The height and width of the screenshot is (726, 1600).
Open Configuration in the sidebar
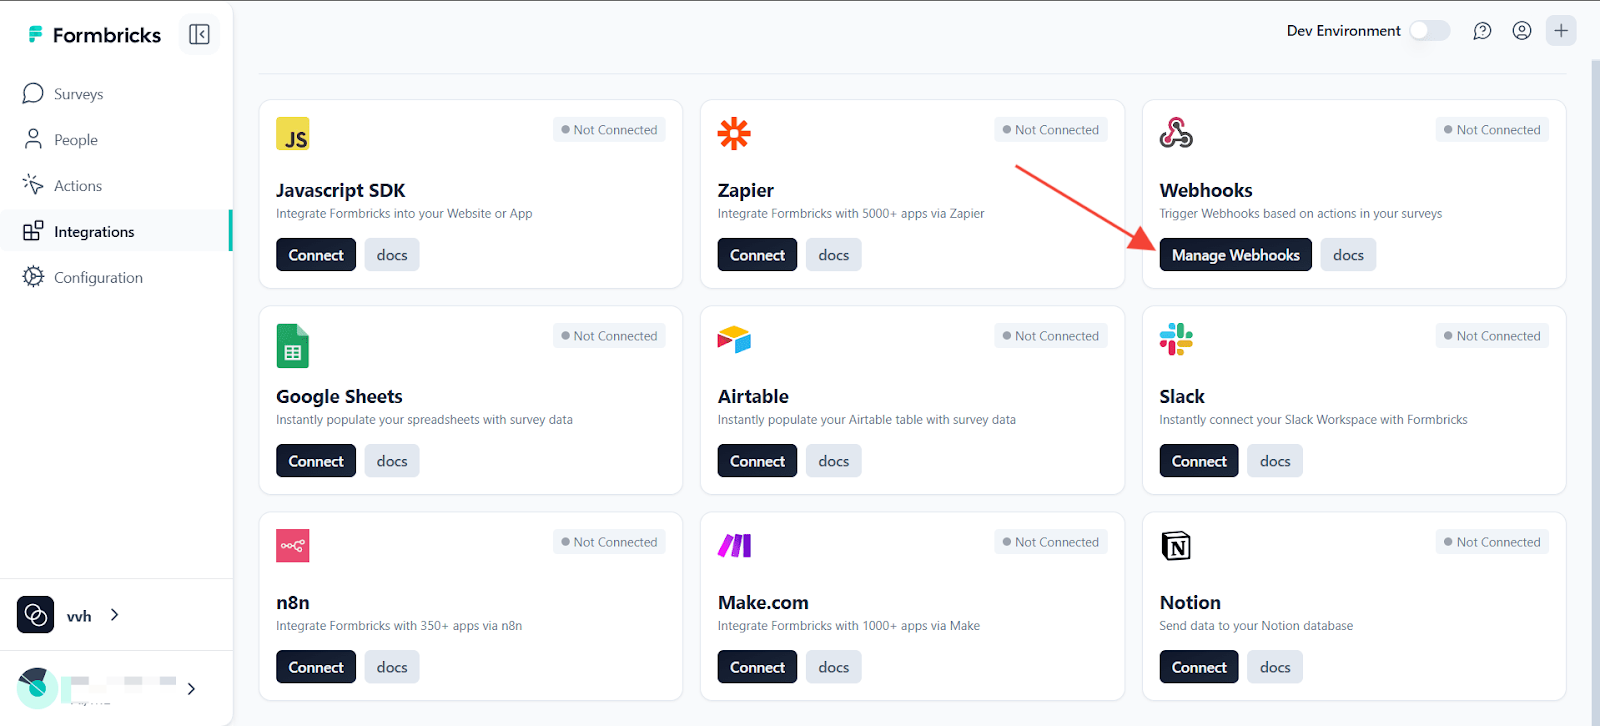click(x=116, y=278)
